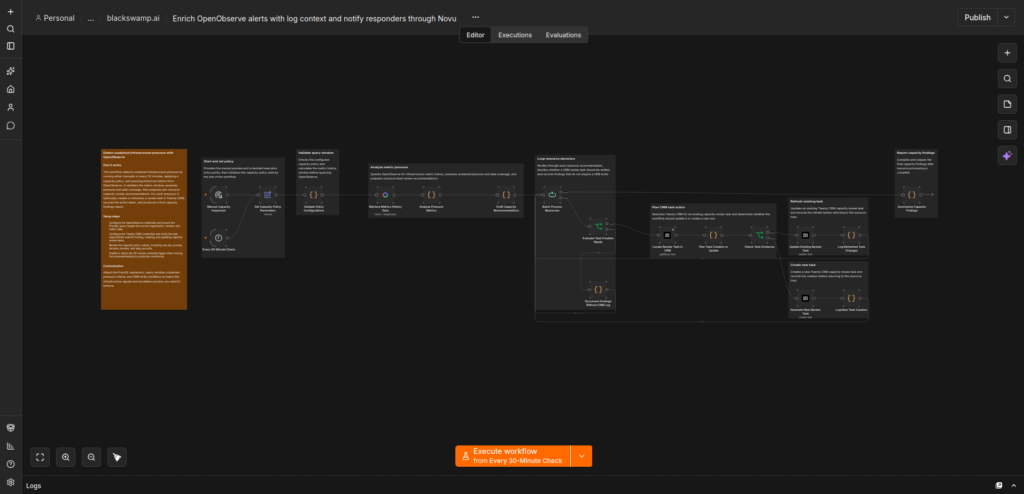Toggle the side panel icon on right toolbar
This screenshot has width=1024, height=494.
click(1007, 130)
